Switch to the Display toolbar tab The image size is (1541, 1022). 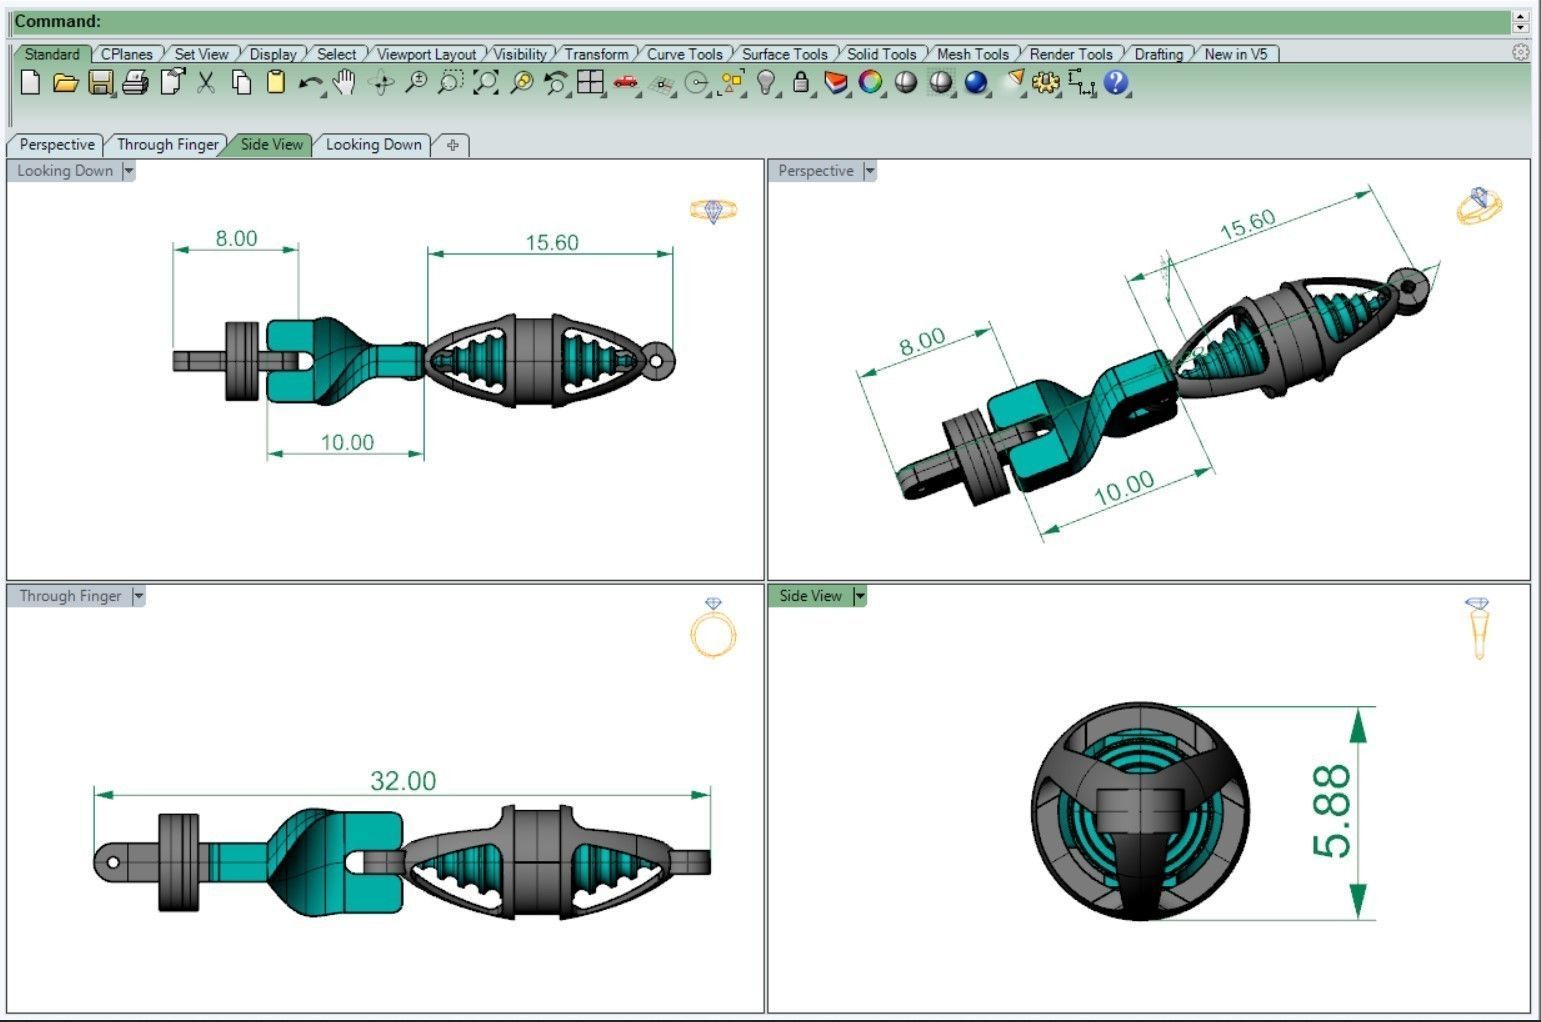coord(273,54)
